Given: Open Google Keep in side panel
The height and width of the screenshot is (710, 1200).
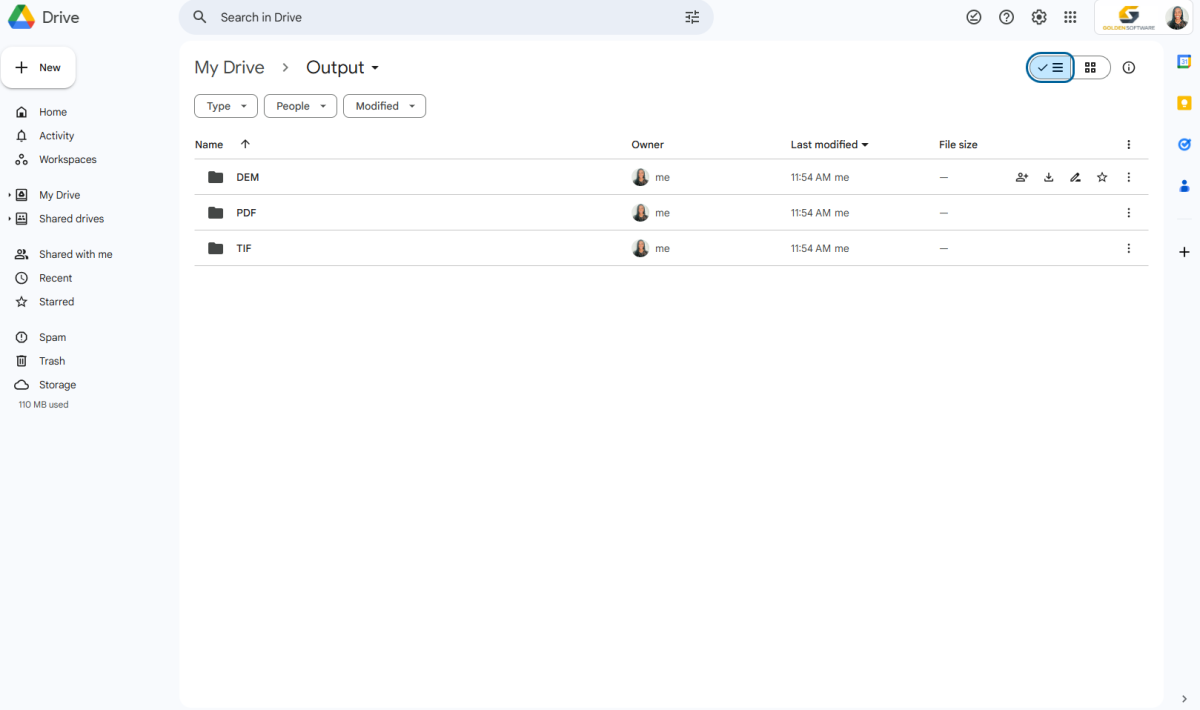Looking at the screenshot, I should 1184,103.
